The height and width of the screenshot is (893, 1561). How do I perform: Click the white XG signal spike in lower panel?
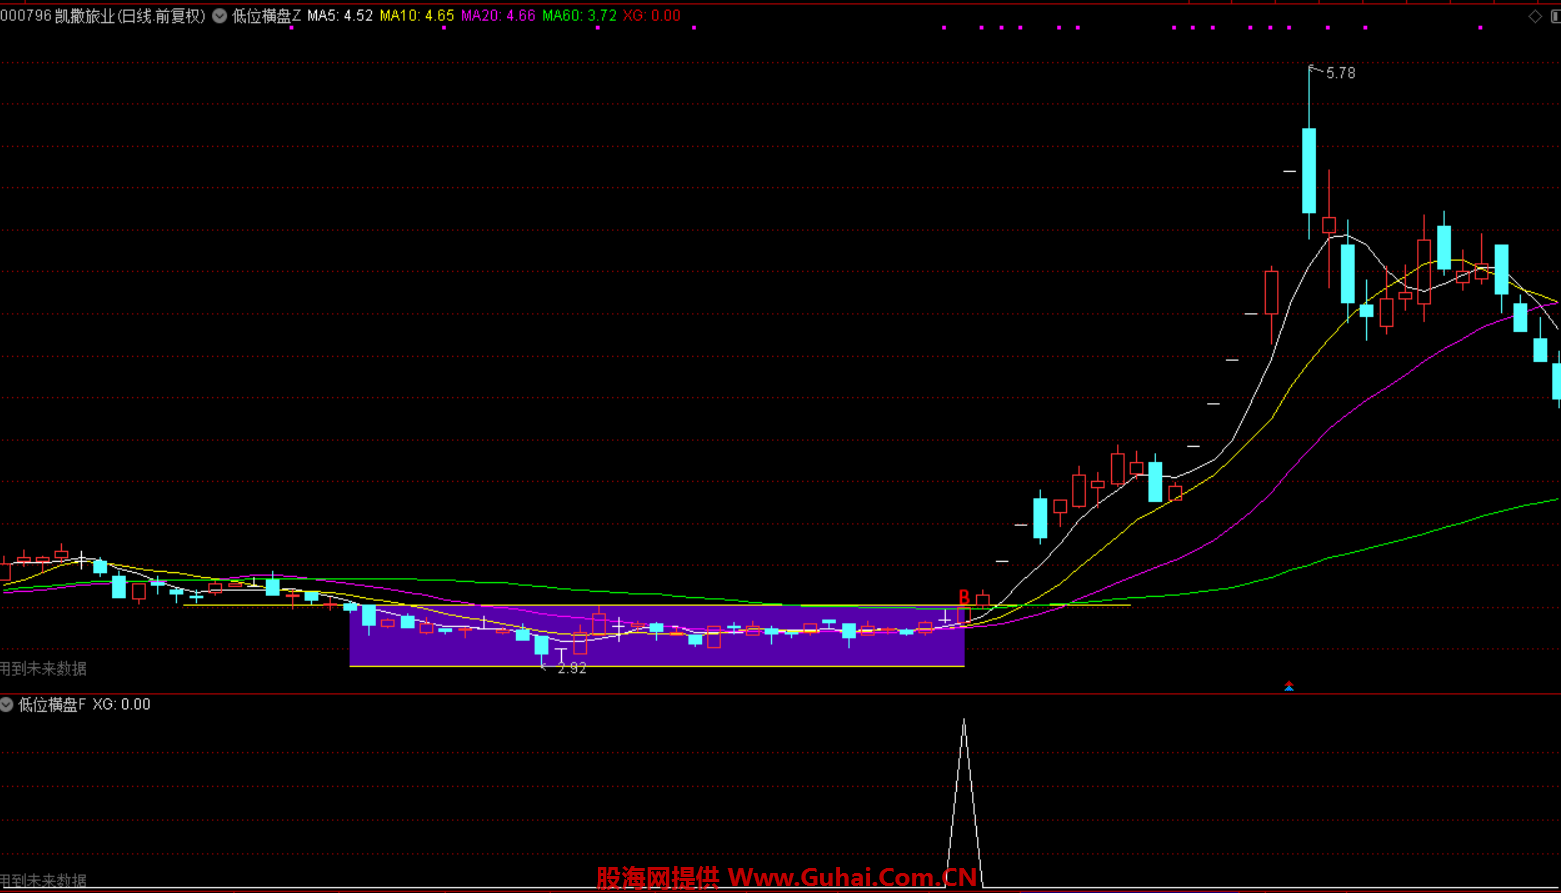click(x=964, y=803)
